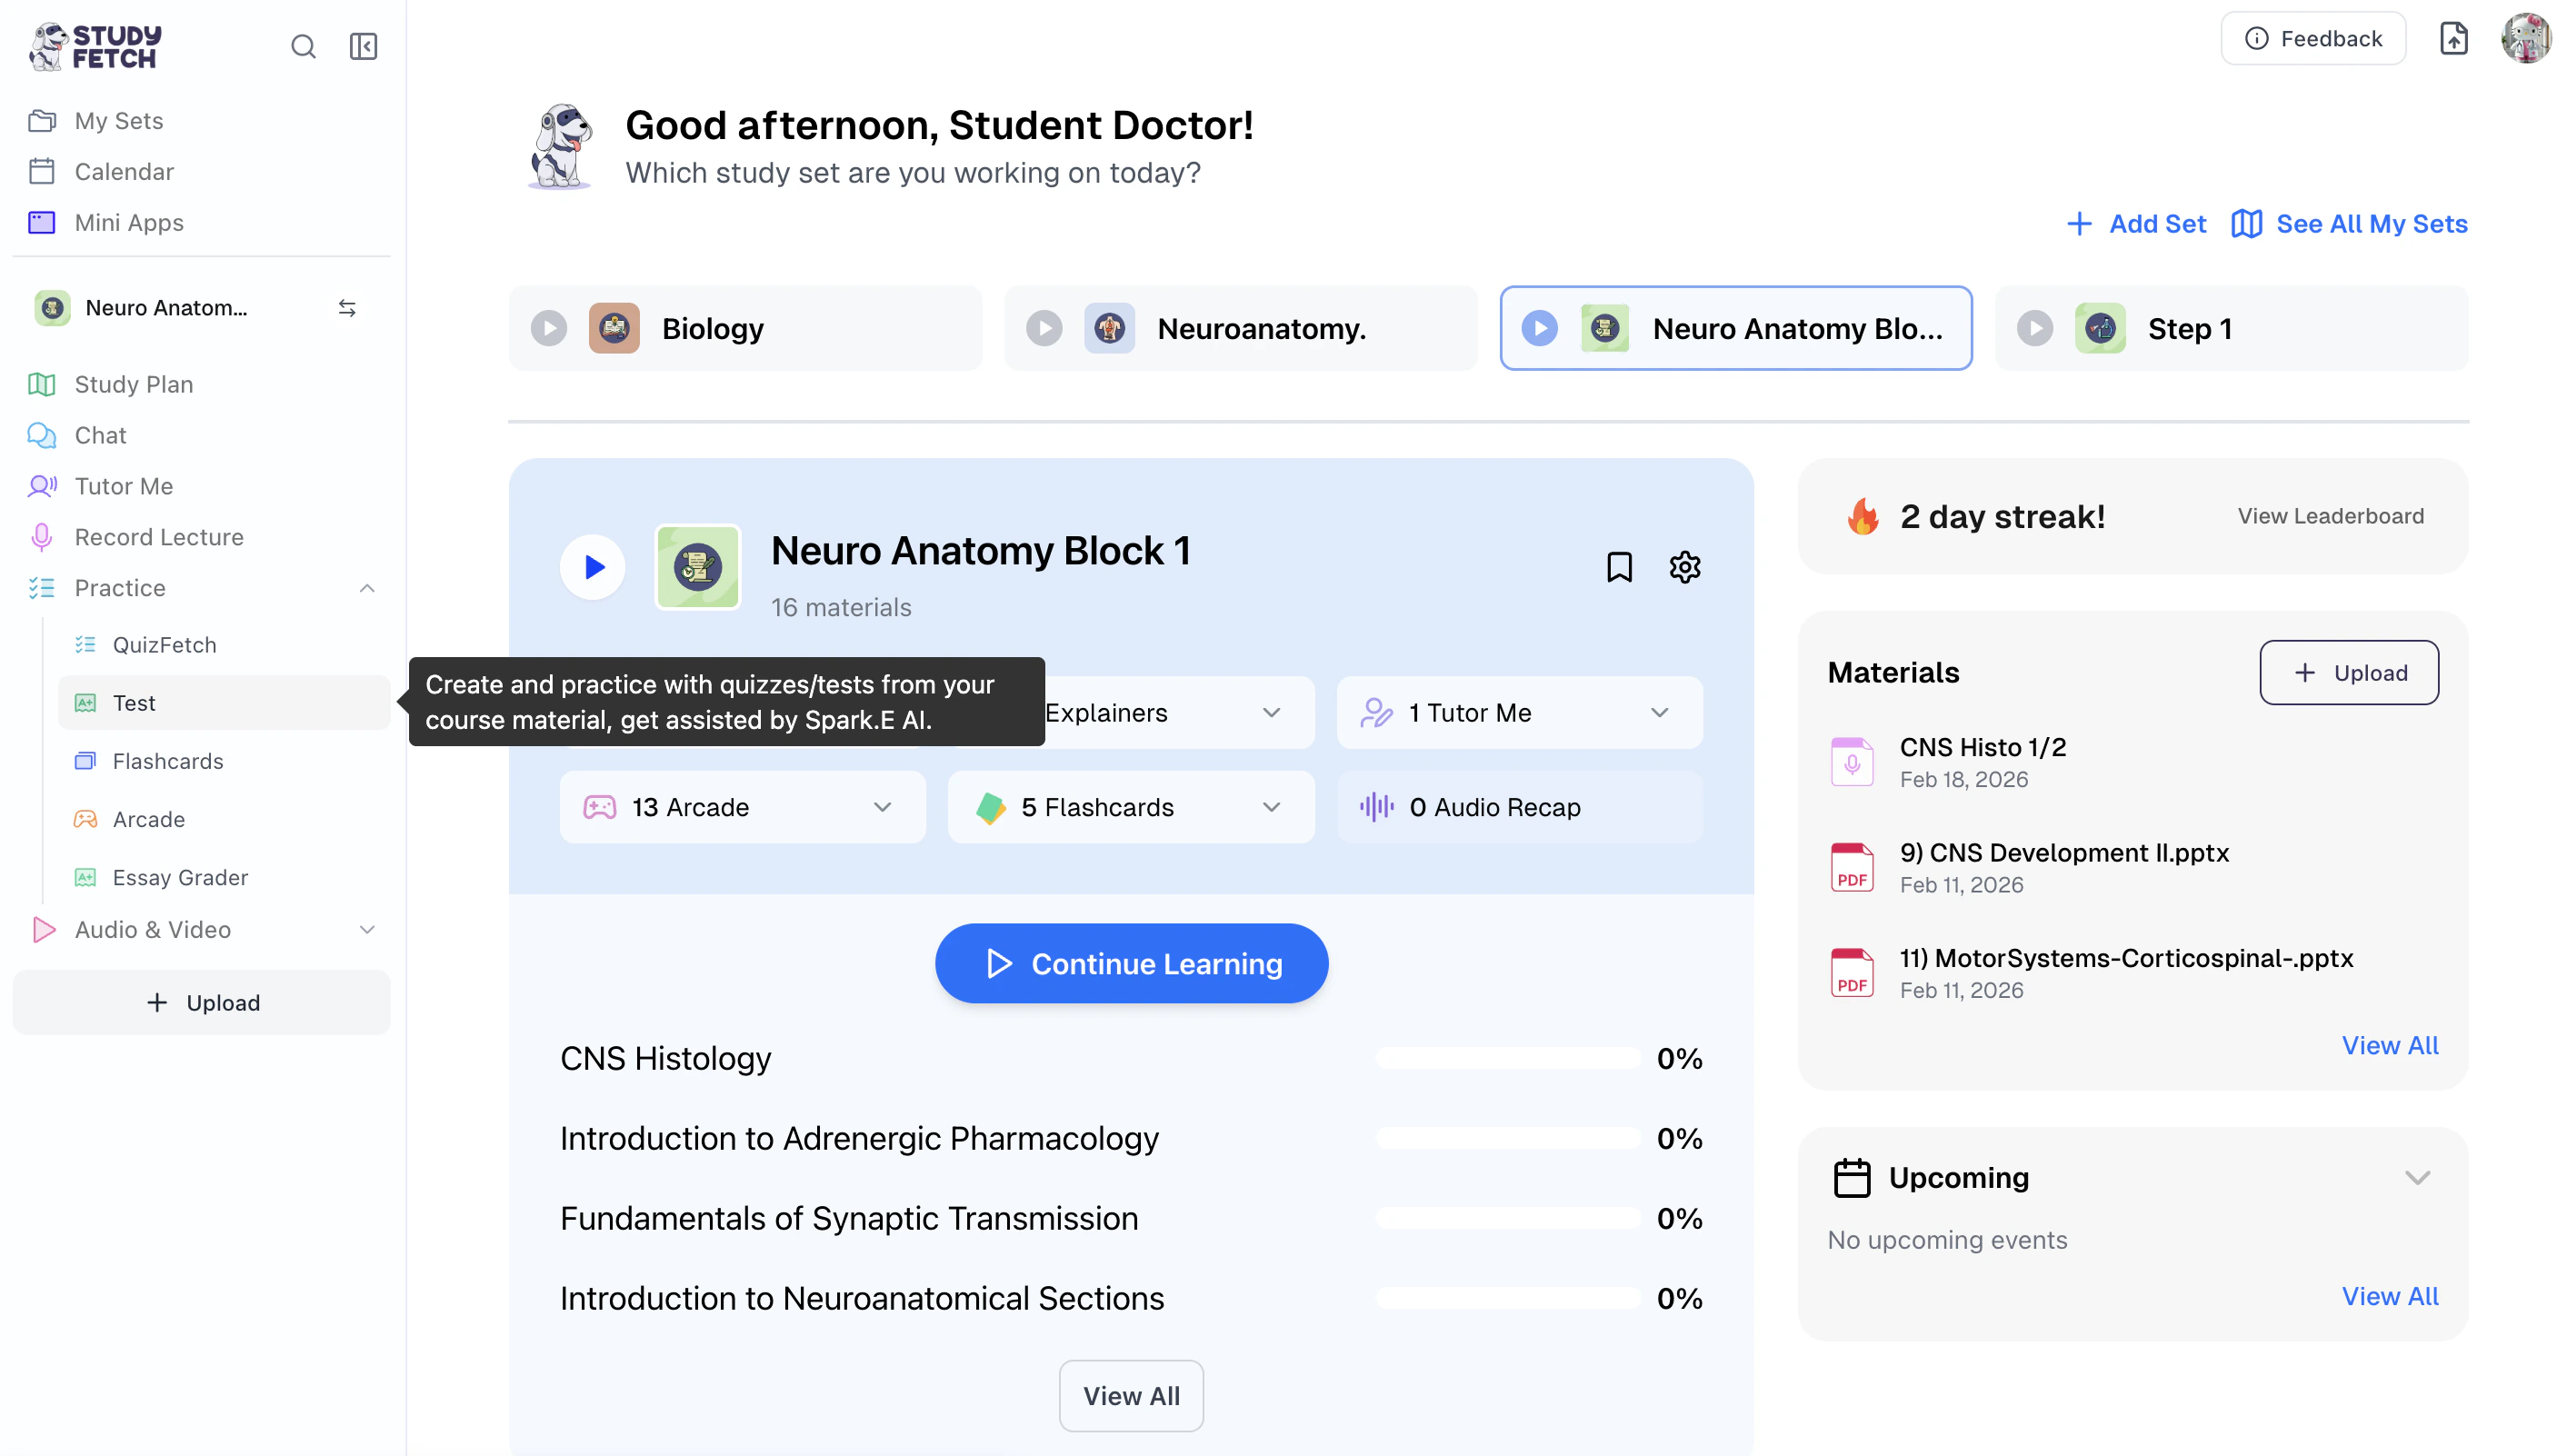Click the View Leaderboard link

click(x=2330, y=516)
